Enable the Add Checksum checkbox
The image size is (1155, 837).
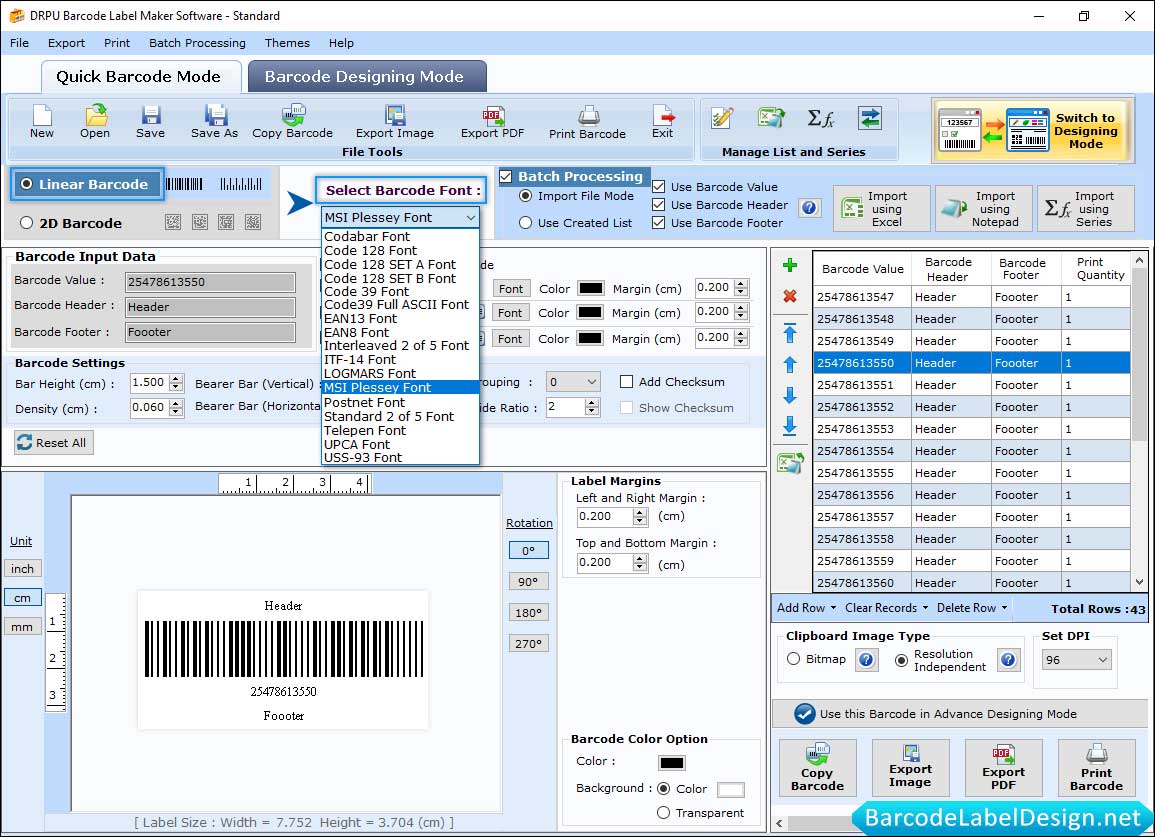pos(626,382)
